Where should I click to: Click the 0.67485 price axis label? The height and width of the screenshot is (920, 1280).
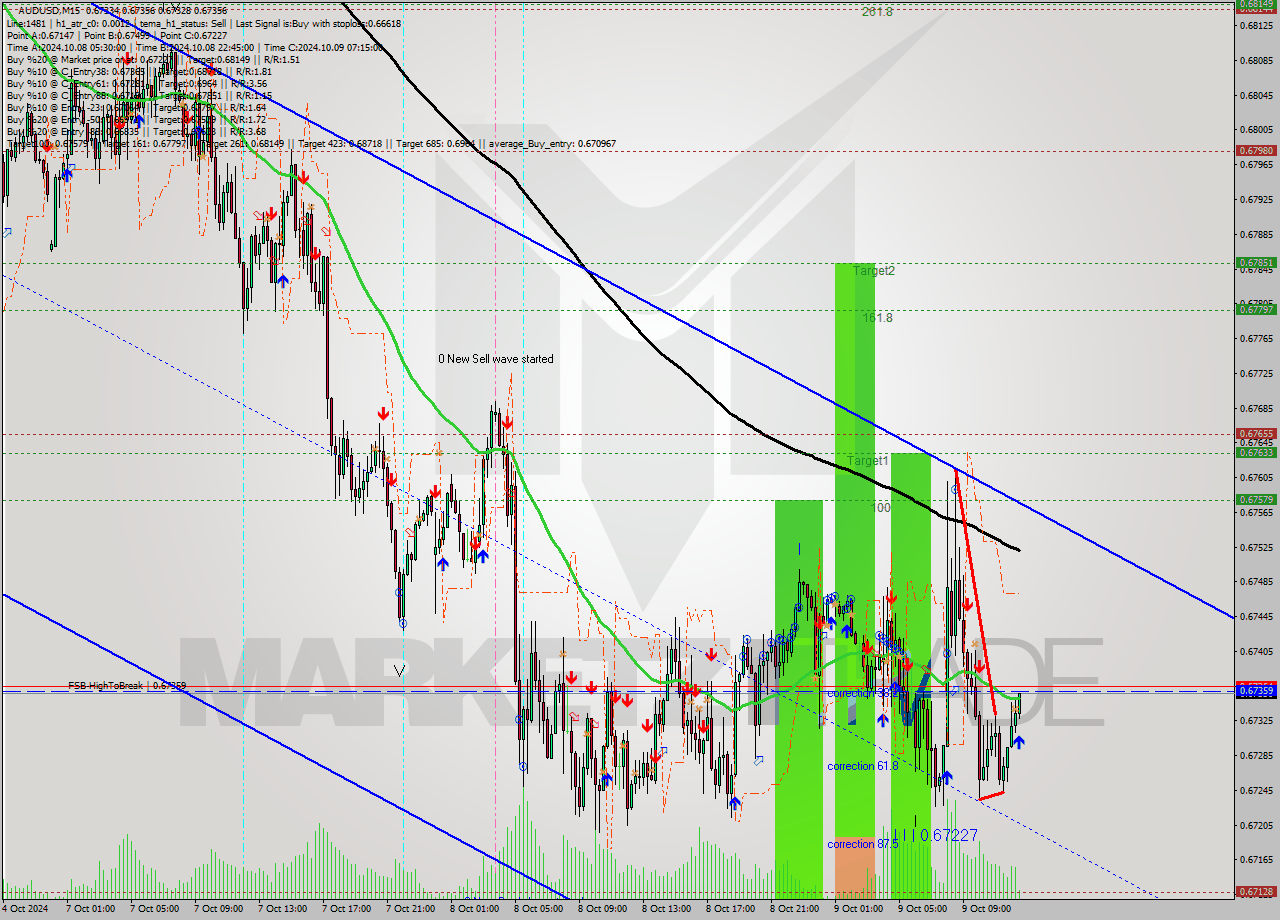[1256, 582]
